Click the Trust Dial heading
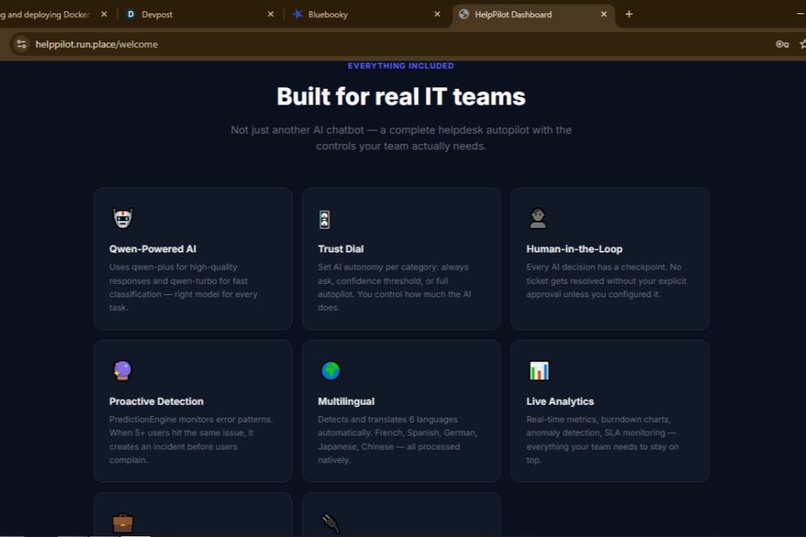The height and width of the screenshot is (537, 806). (x=341, y=249)
